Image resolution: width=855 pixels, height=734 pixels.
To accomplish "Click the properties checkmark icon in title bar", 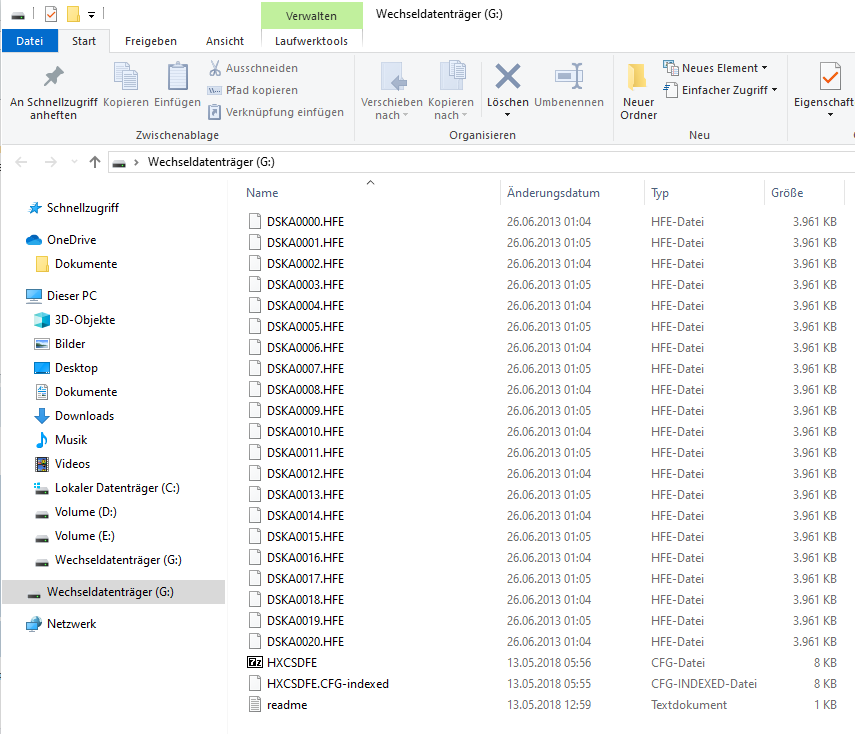I will pyautogui.click(x=51, y=14).
